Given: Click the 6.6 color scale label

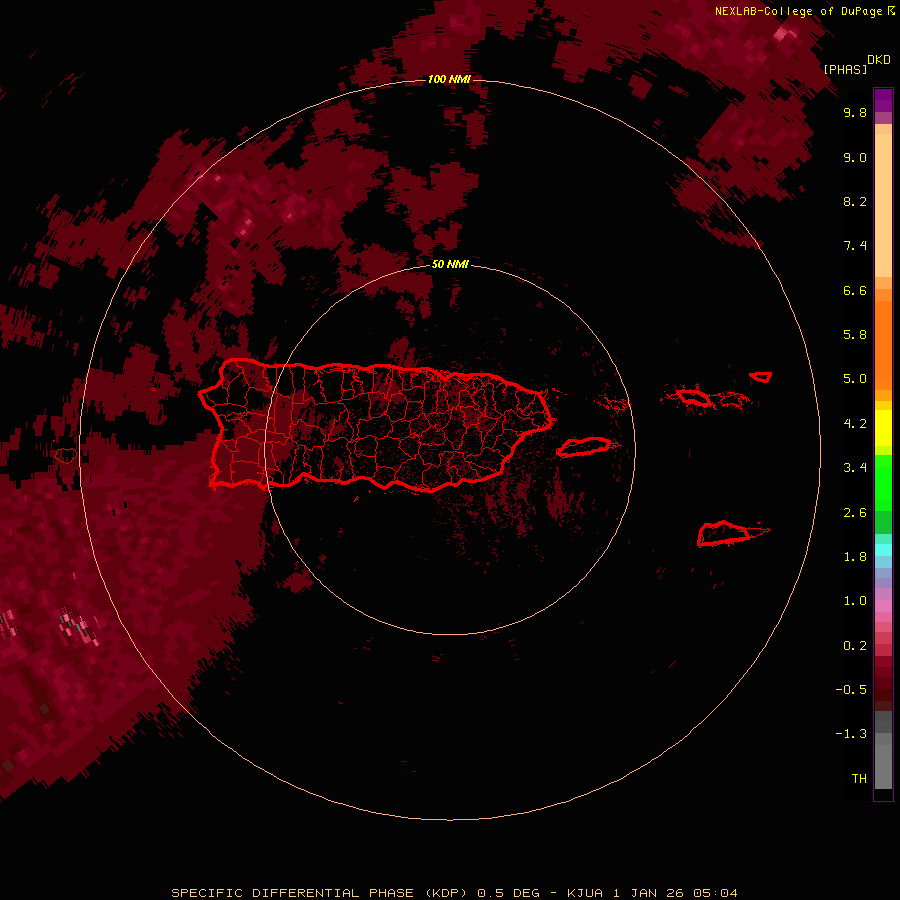Looking at the screenshot, I should click(x=855, y=290).
